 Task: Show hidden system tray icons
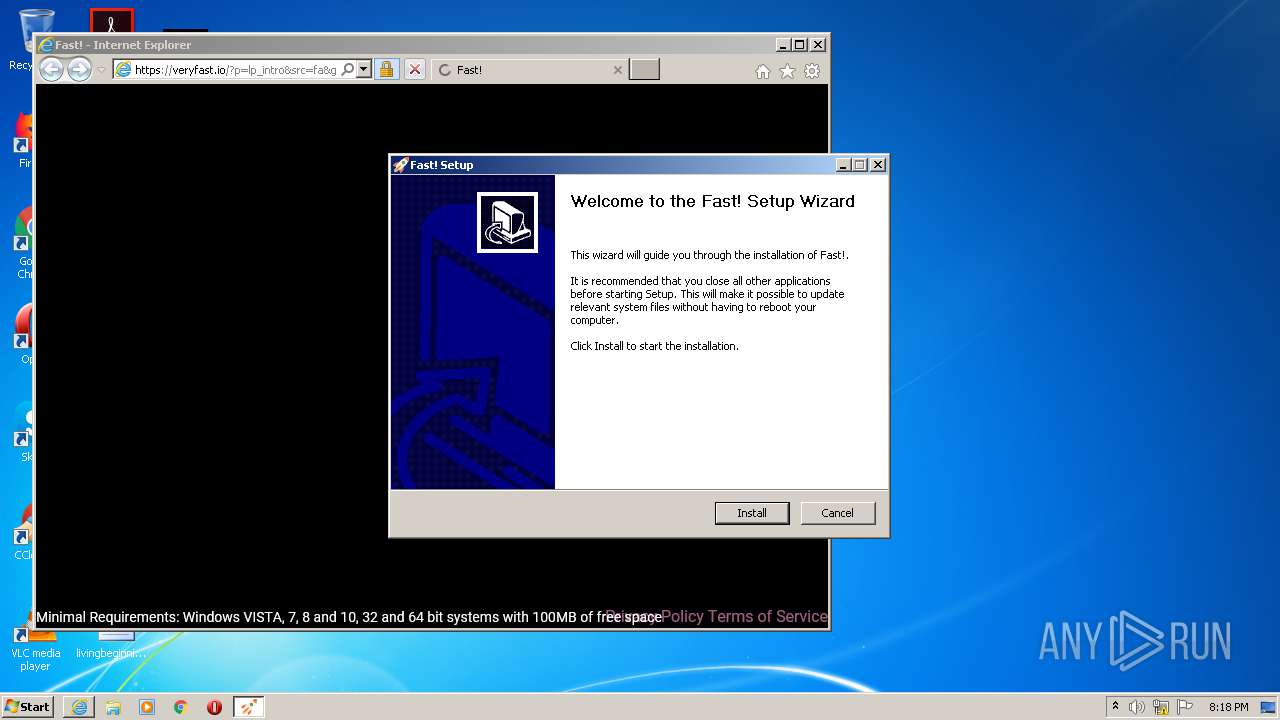pos(1116,706)
